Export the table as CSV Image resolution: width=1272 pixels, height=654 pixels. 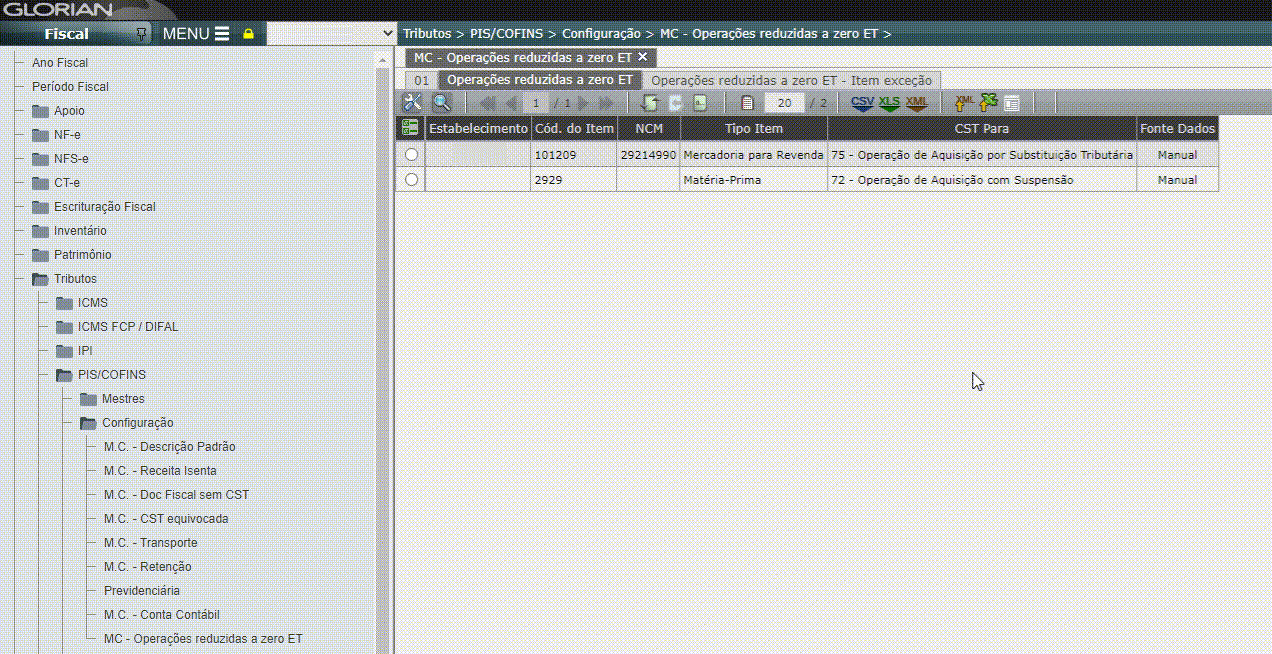click(x=862, y=103)
